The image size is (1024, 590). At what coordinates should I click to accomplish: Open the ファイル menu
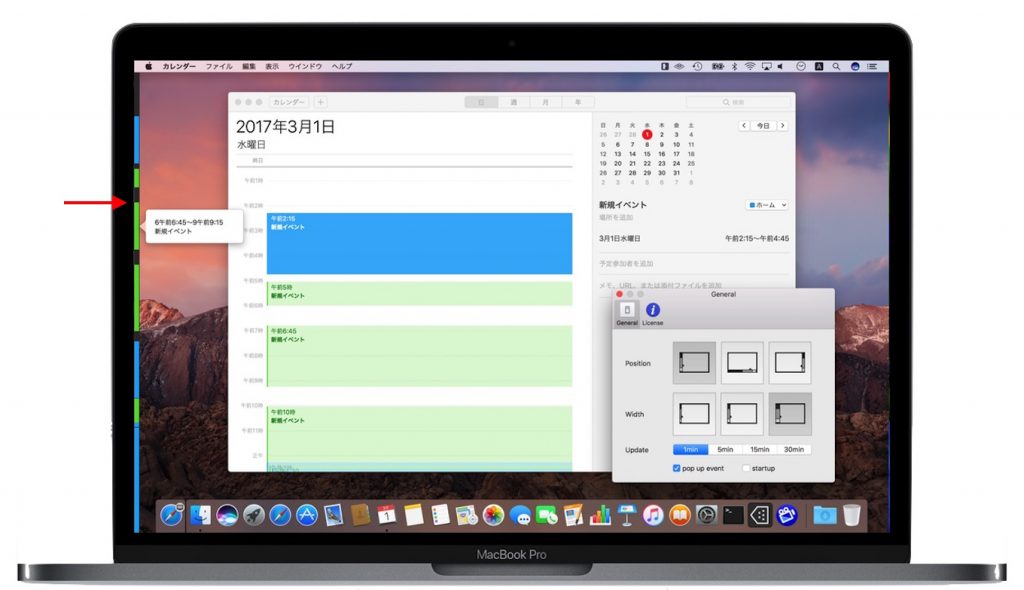pyautogui.click(x=219, y=67)
